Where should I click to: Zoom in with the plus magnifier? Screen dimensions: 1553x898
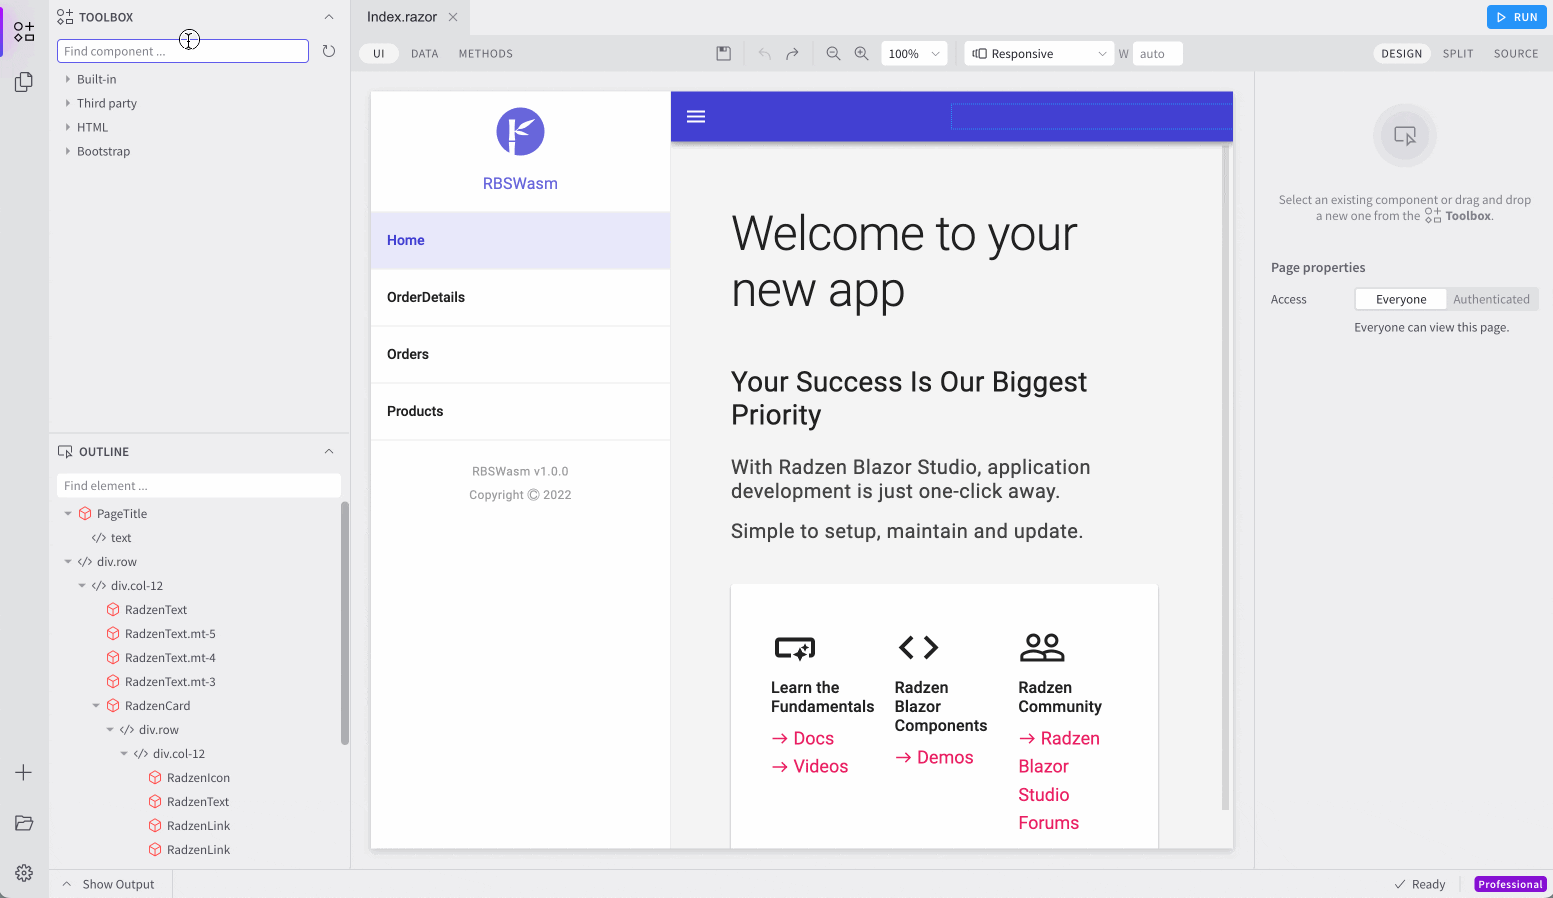tap(861, 54)
